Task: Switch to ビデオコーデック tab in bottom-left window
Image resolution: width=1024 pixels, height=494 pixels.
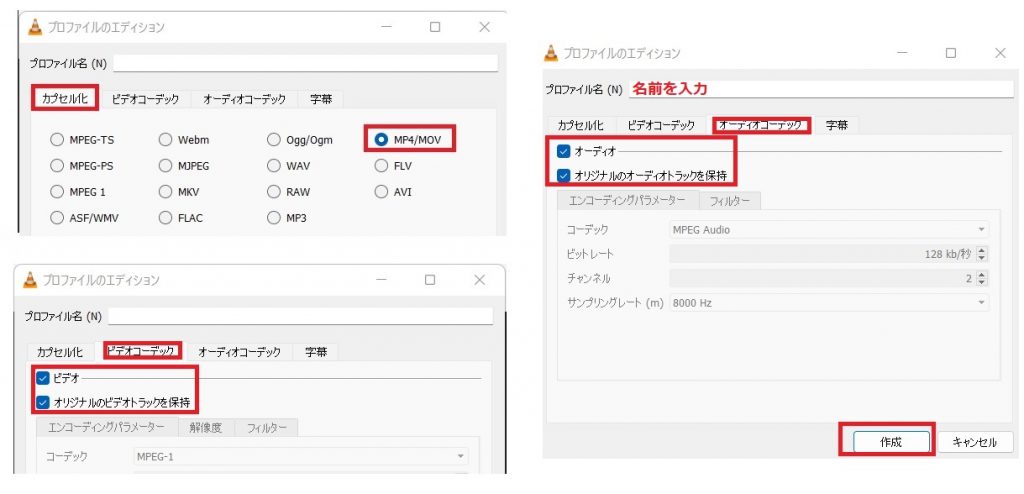Action: 143,352
